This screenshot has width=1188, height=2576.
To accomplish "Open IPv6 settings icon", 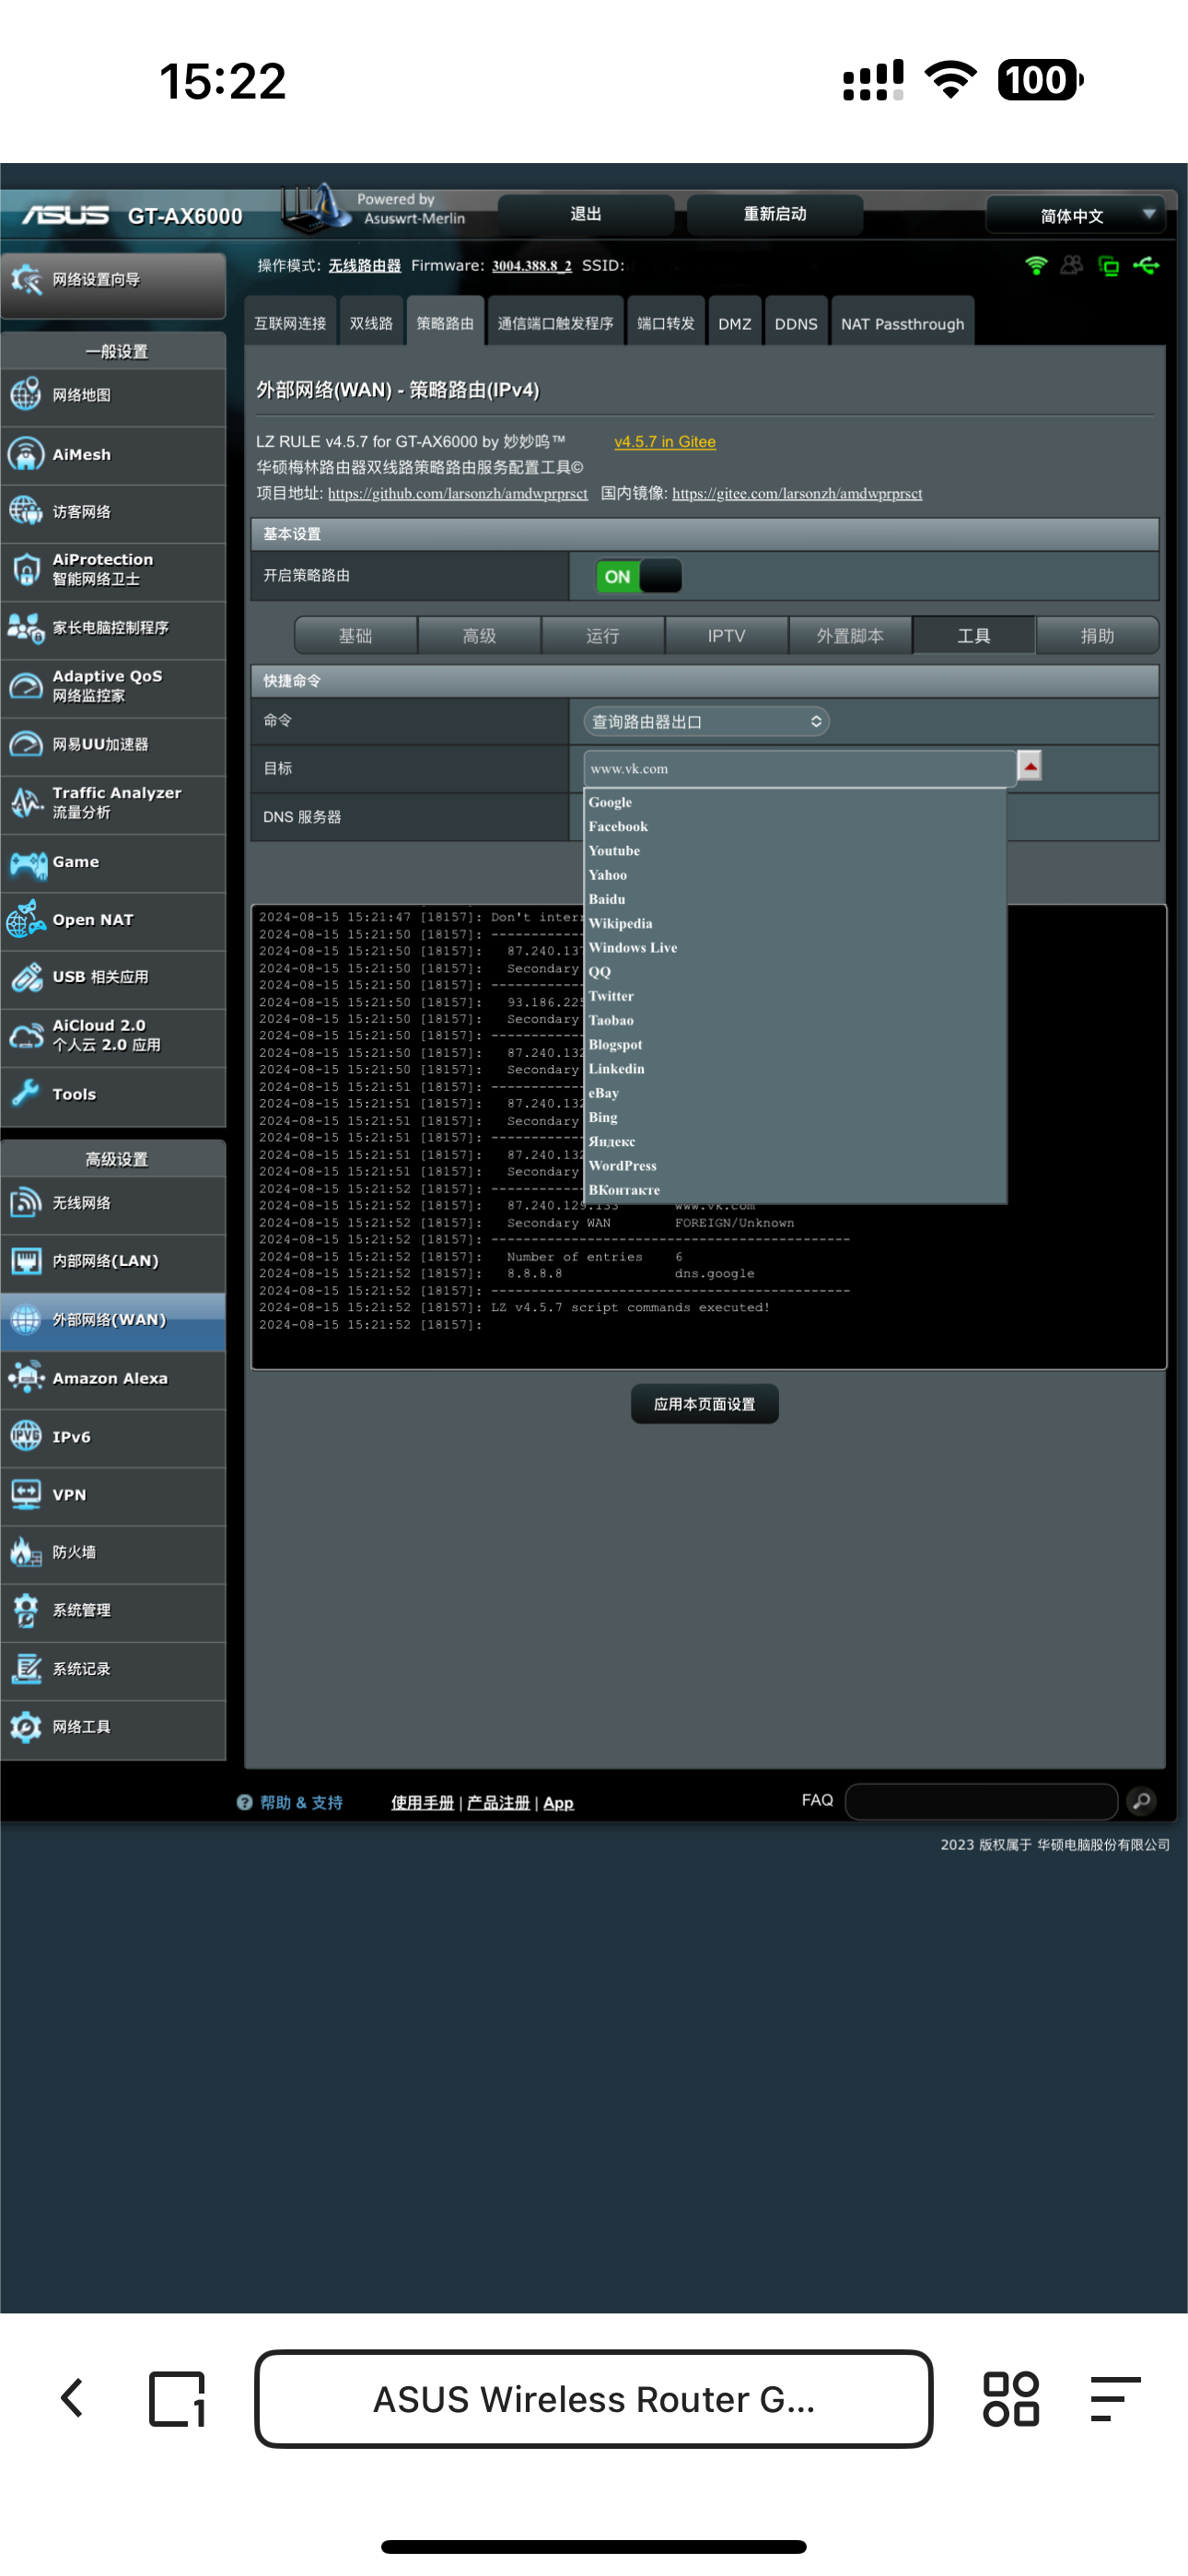I will click(x=27, y=1436).
